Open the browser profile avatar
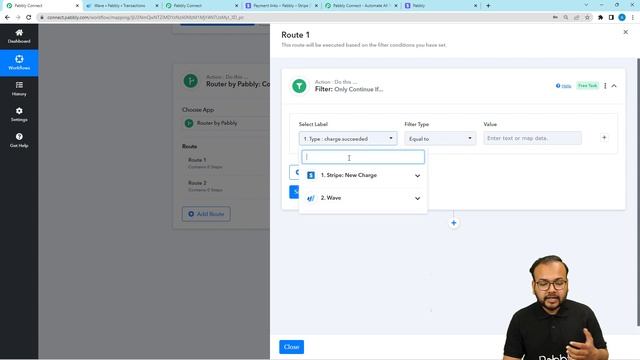This screenshot has height=360, width=640. tap(622, 18)
